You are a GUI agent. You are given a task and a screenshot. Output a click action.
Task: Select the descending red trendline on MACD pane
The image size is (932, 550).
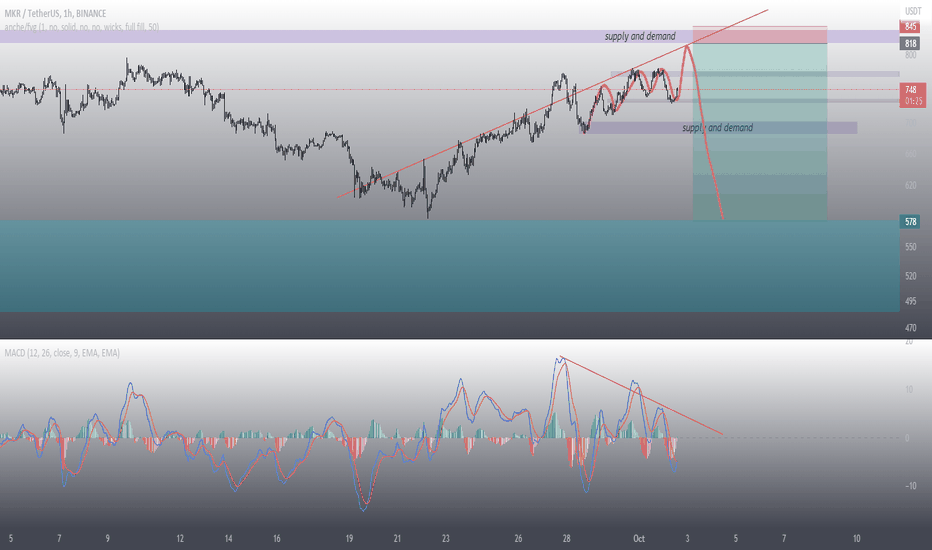[642, 395]
